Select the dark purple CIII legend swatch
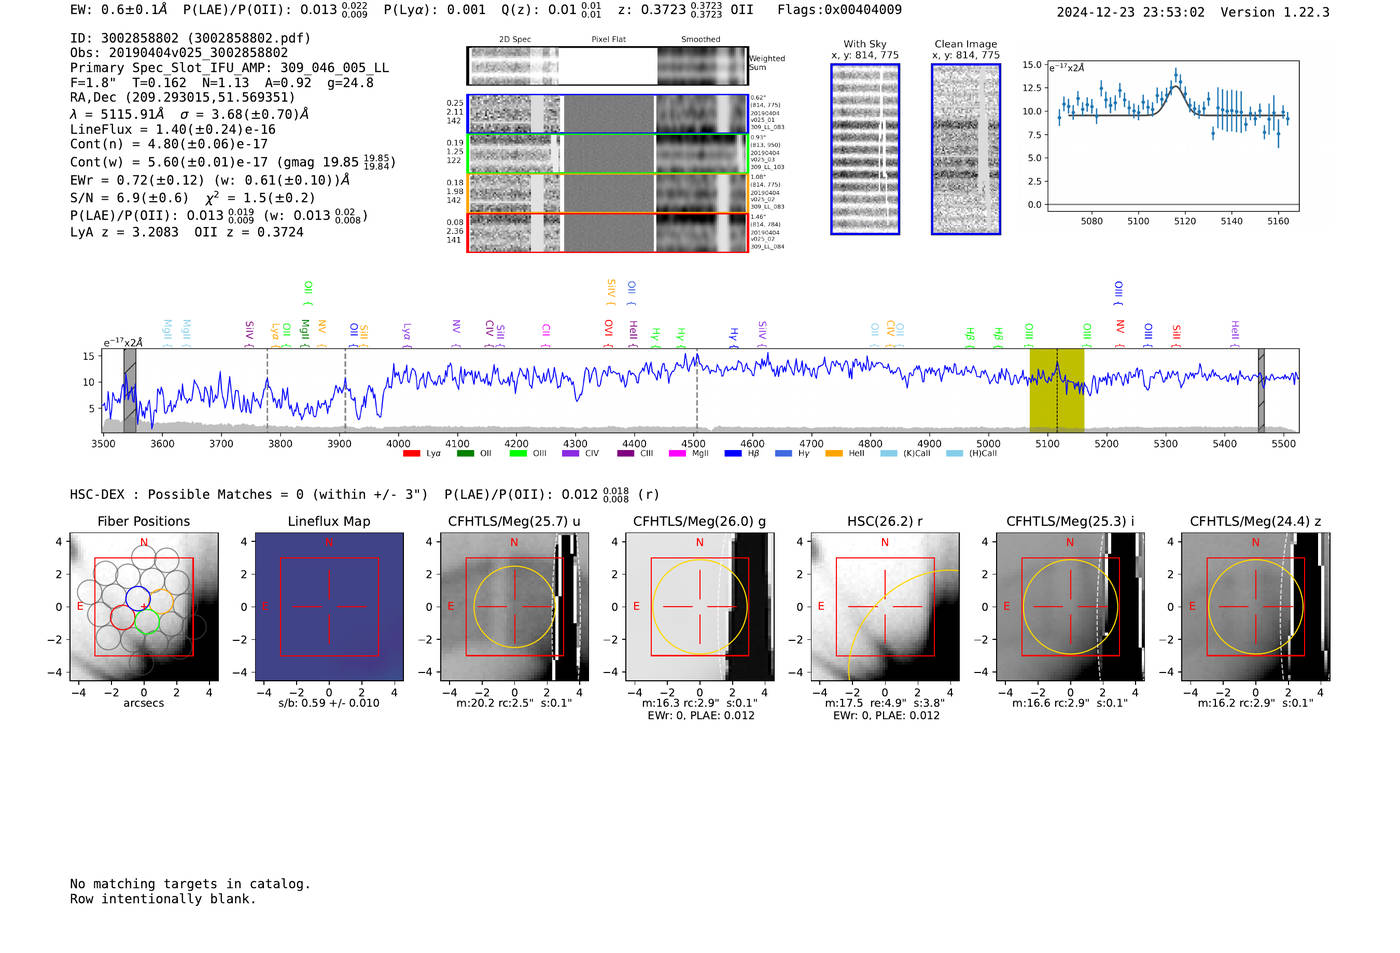Image resolution: width=1400 pixels, height=953 pixels. coord(626,454)
